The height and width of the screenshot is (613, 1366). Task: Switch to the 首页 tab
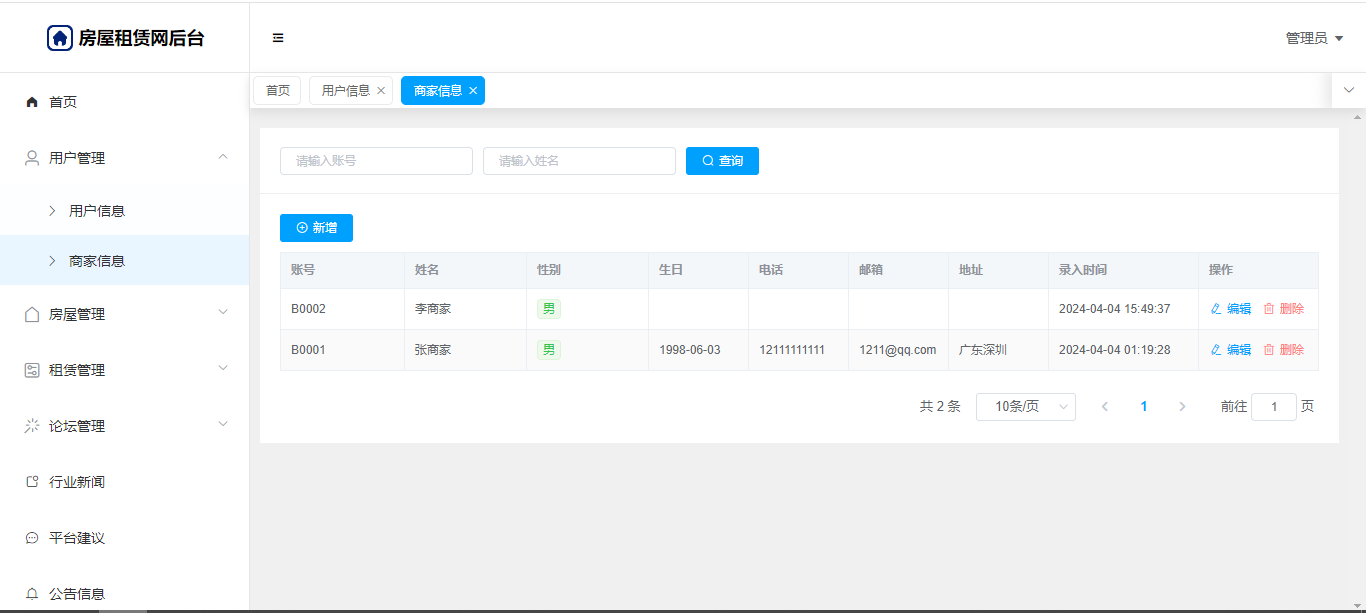(277, 91)
